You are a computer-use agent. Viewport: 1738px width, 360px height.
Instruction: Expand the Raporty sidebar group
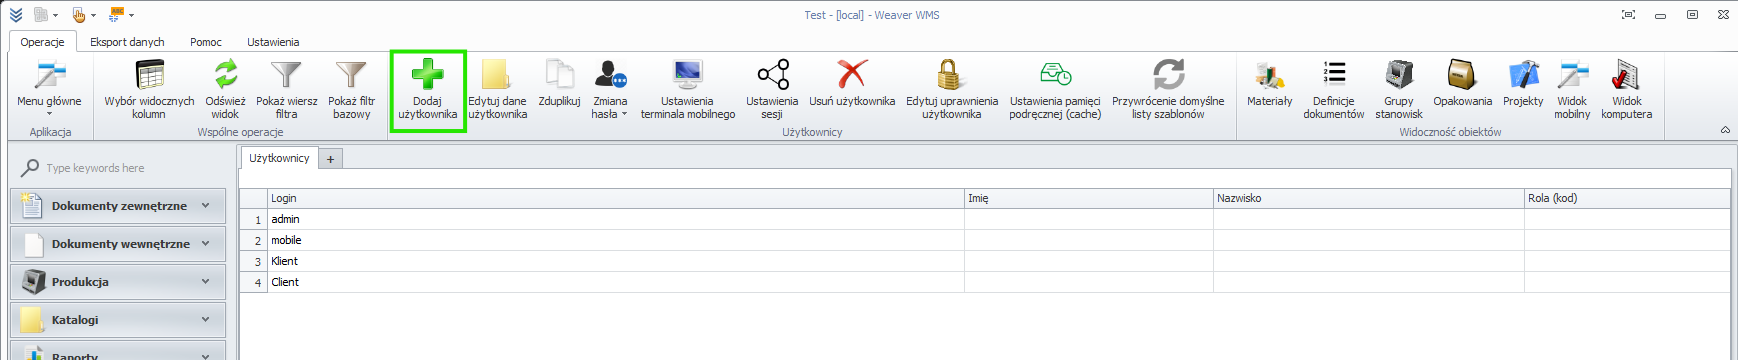point(118,351)
